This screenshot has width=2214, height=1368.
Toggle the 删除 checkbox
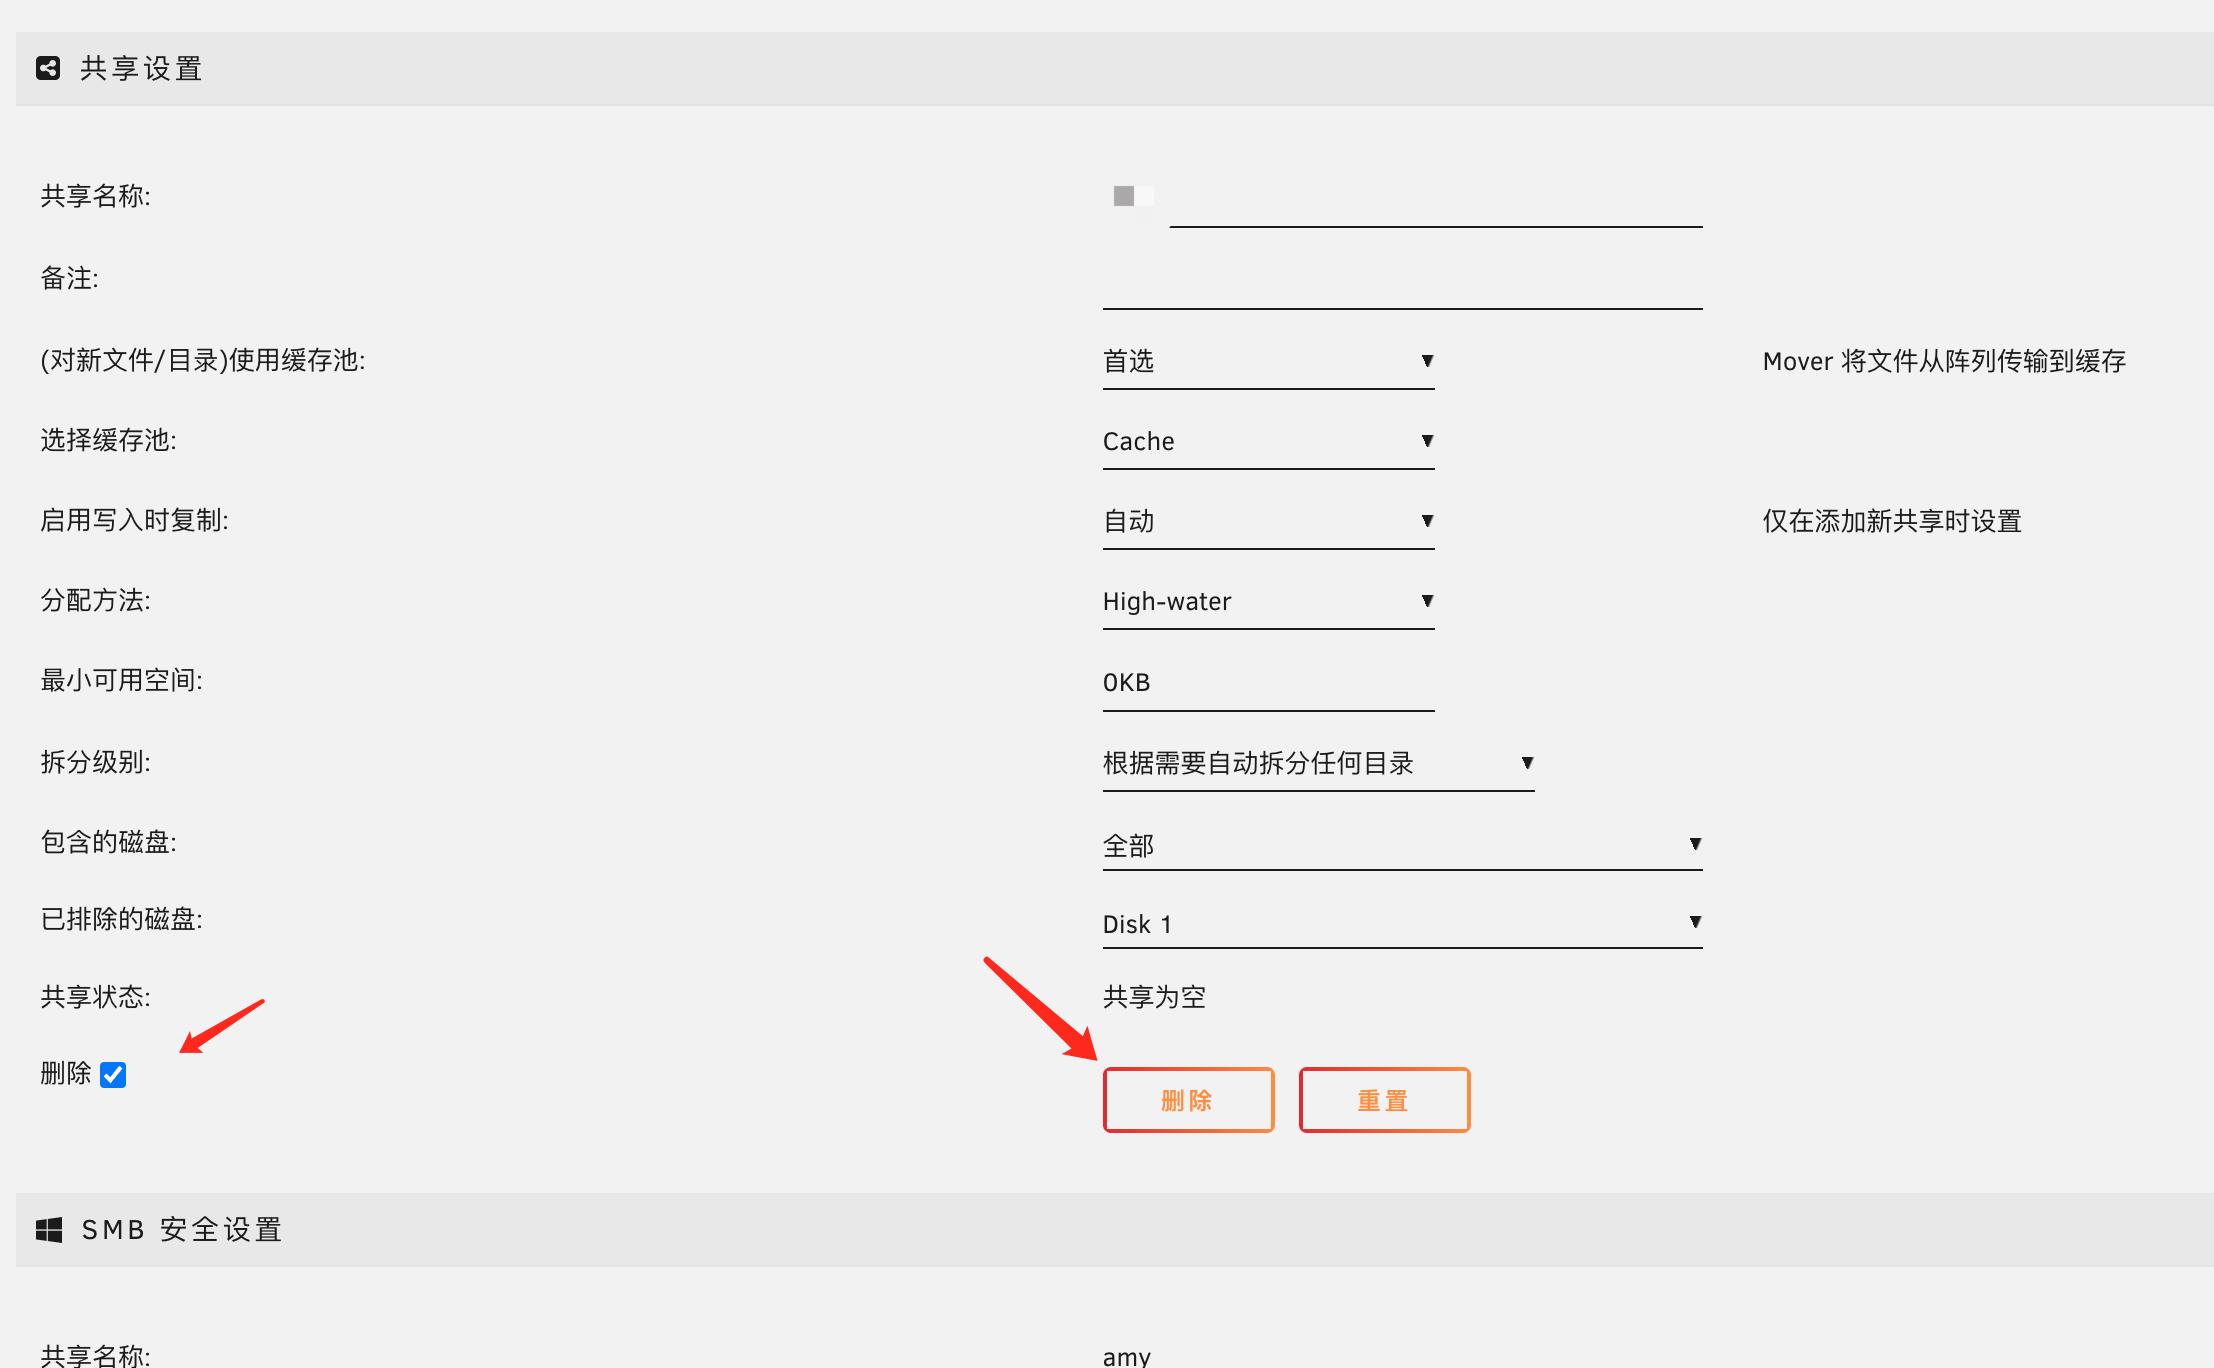113,1075
